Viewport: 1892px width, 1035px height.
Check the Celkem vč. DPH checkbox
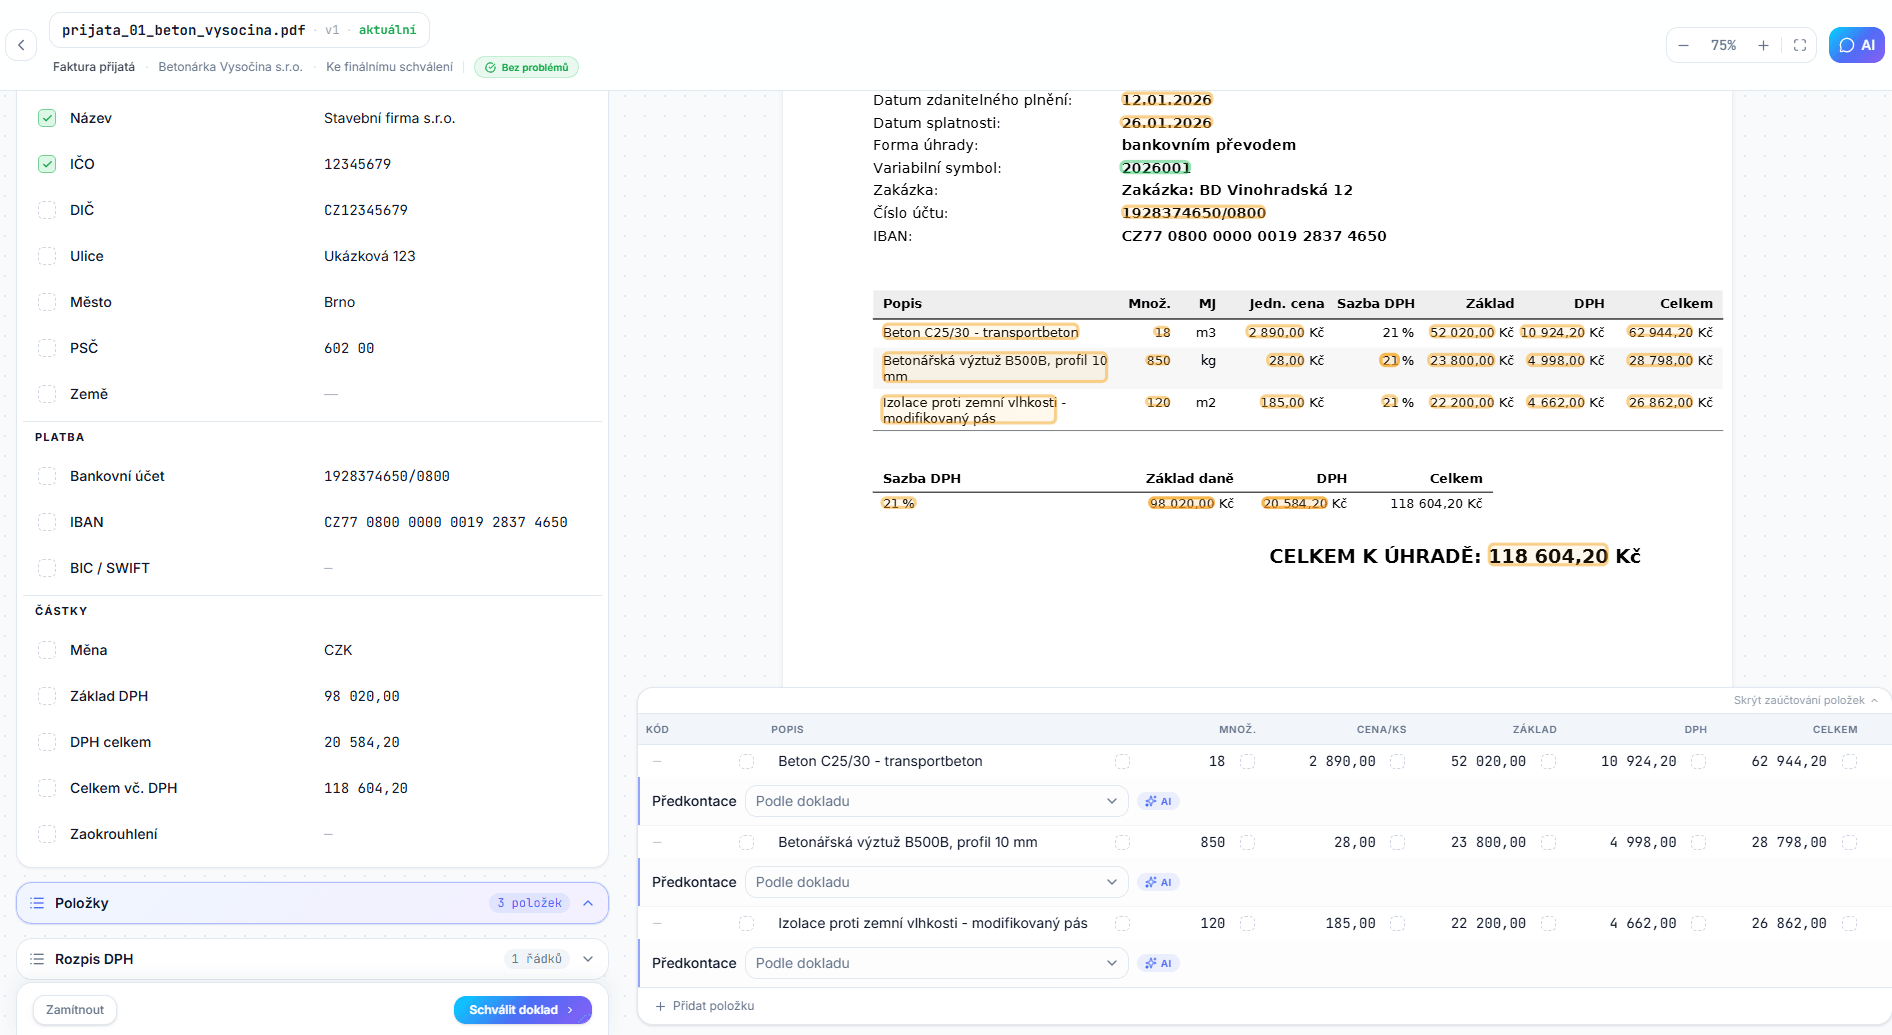[x=47, y=788]
